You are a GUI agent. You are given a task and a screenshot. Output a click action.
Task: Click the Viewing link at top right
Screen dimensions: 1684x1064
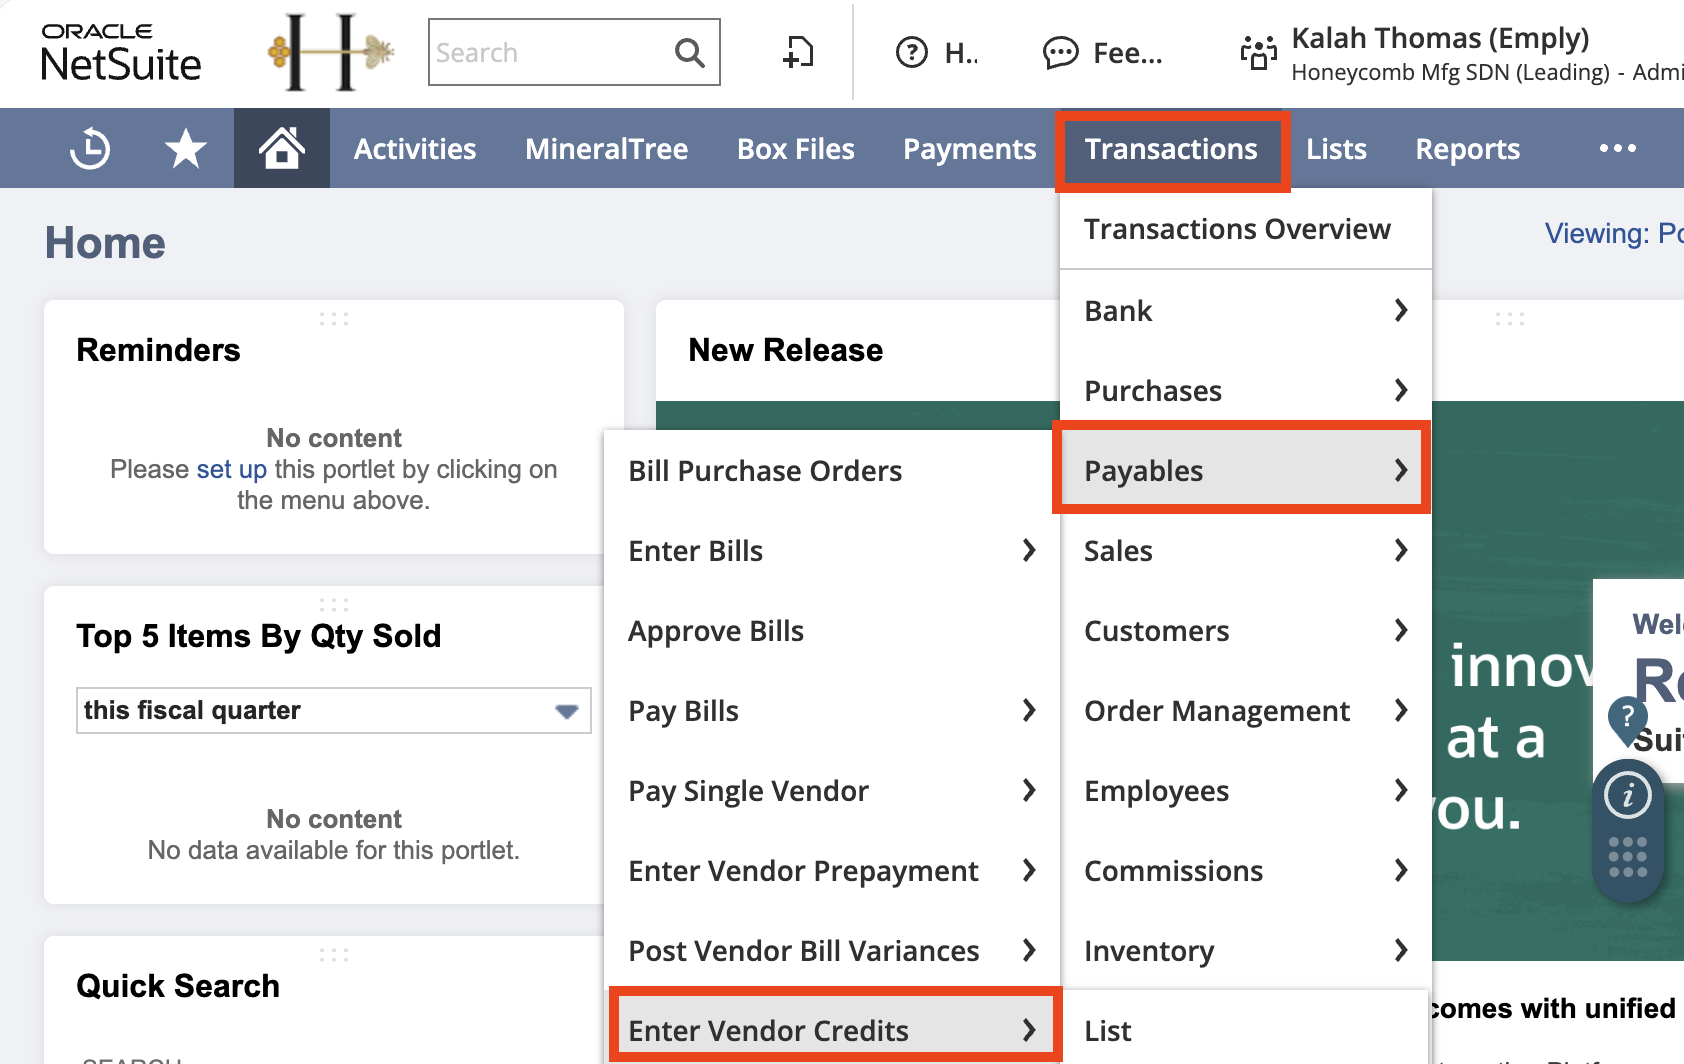coord(1614,233)
